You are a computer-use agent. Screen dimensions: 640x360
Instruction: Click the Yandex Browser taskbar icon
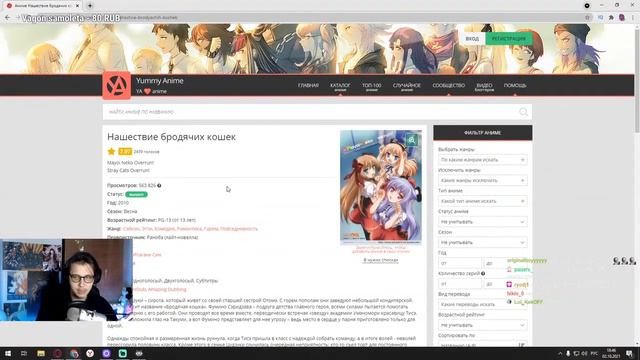pyautogui.click(x=90, y=353)
